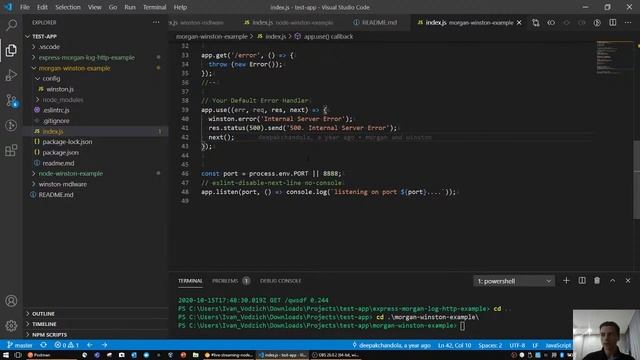The width and height of the screenshot is (640, 360).
Task: Click the editor vertical scrollbar
Action: click(636, 180)
